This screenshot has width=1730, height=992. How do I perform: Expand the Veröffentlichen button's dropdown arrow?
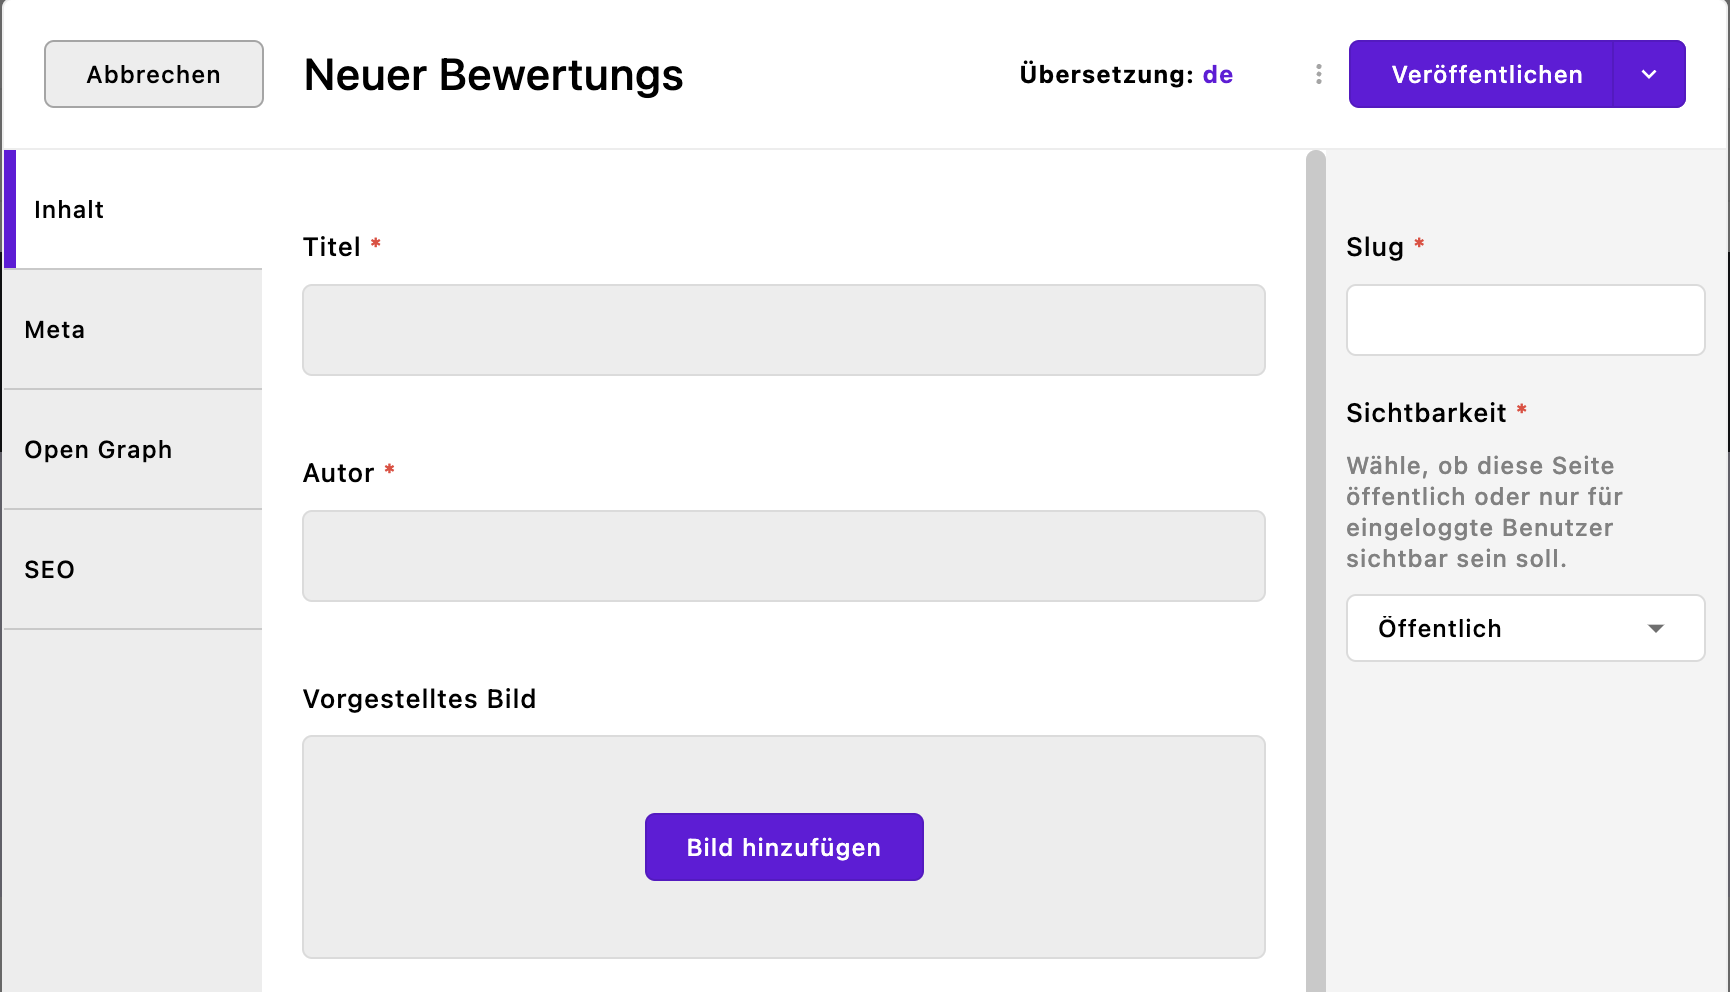click(x=1648, y=73)
